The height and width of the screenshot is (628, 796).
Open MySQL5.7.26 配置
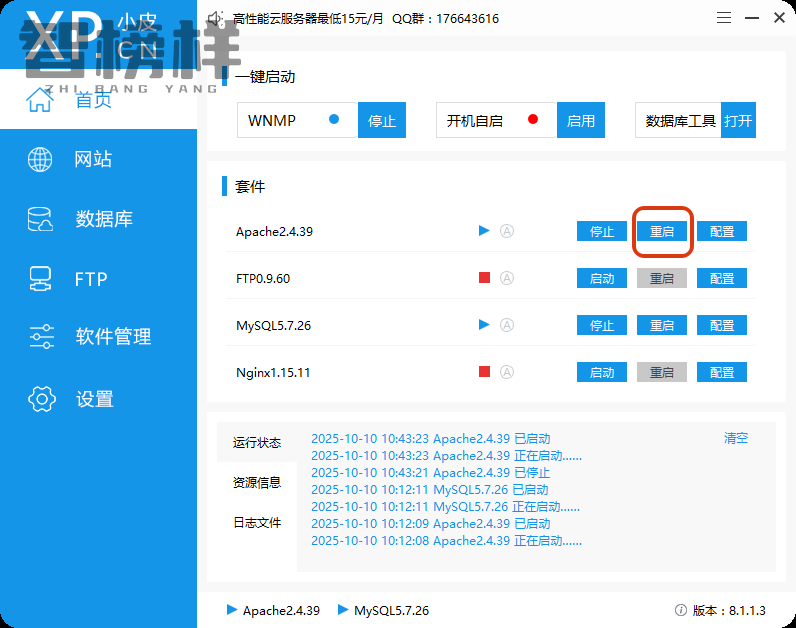[722, 325]
